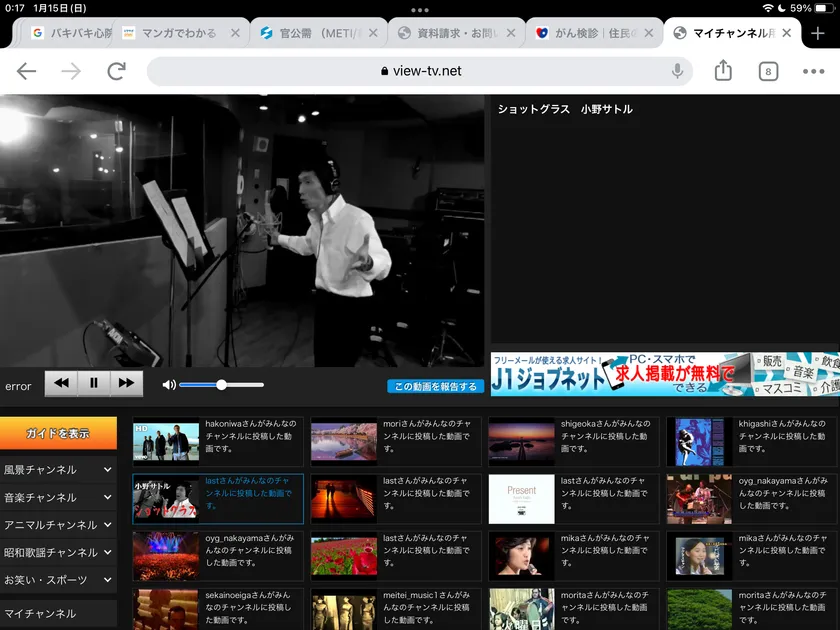Open a new tab with plus icon
Screen dimensions: 840x630
[x=818, y=33]
